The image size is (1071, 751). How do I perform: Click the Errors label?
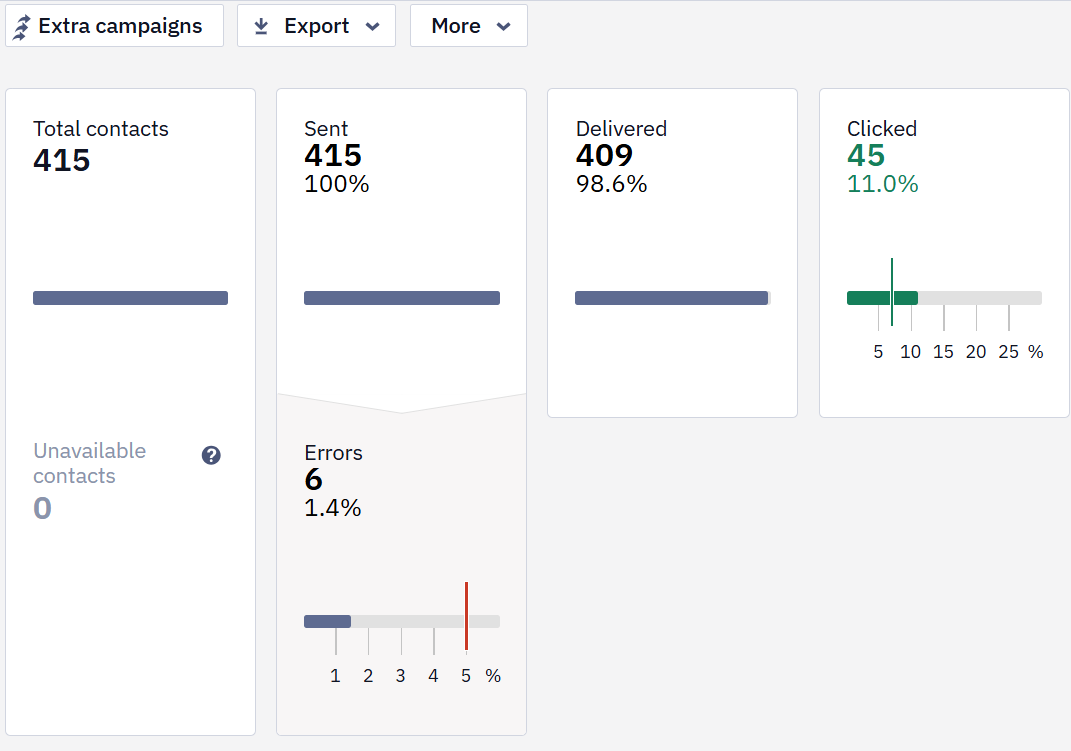333,453
